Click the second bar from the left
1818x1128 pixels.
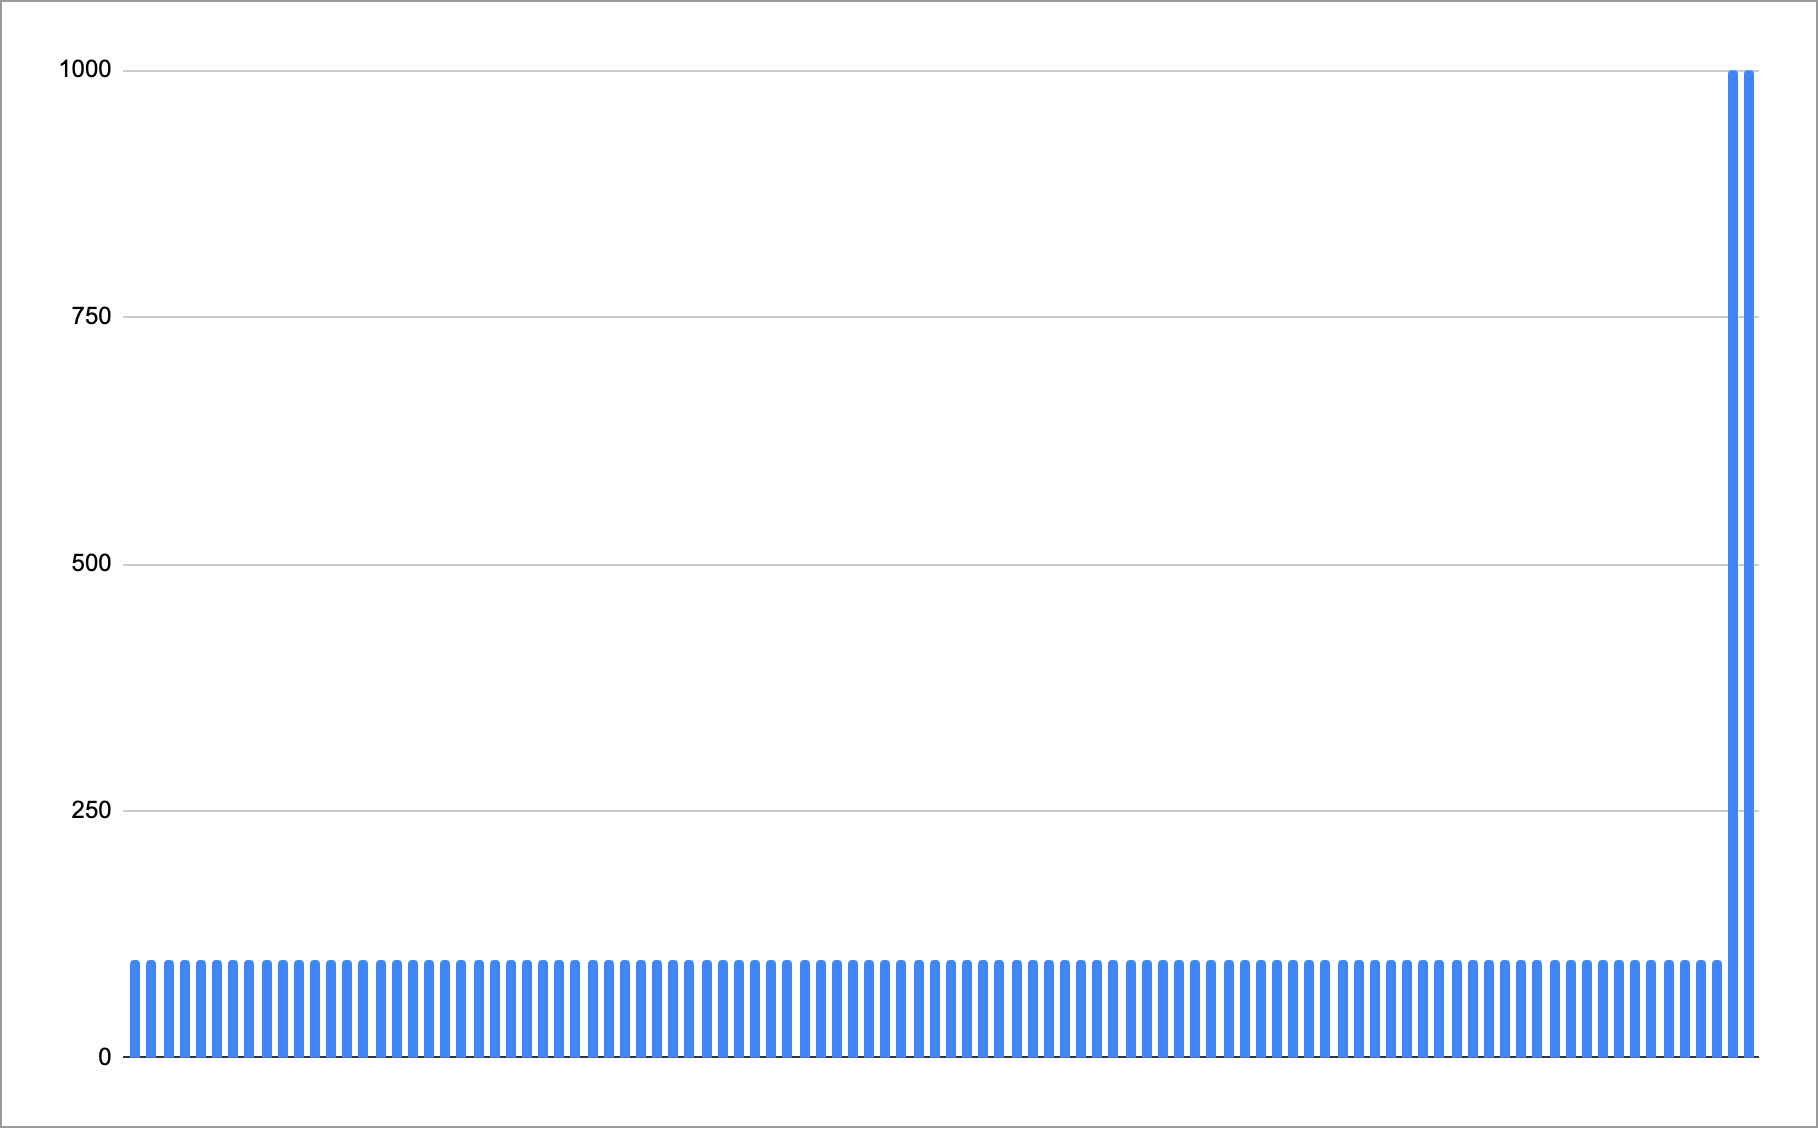point(151,1008)
